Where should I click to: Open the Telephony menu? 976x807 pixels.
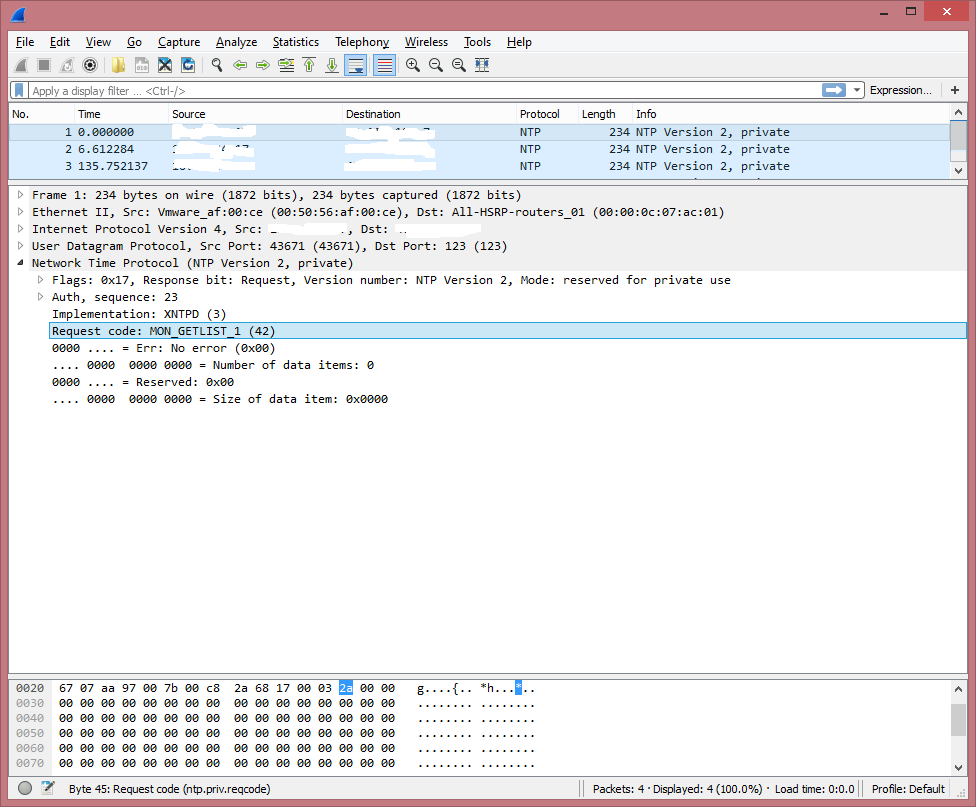point(362,42)
